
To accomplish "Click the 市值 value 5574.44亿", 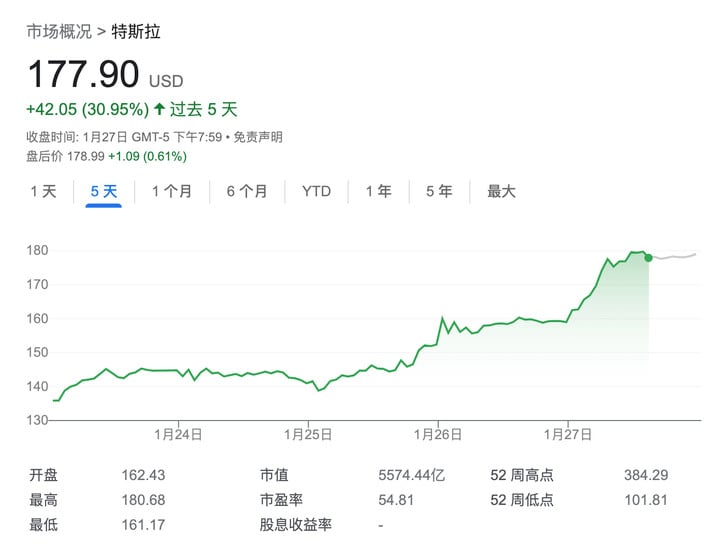I will point(411,475).
